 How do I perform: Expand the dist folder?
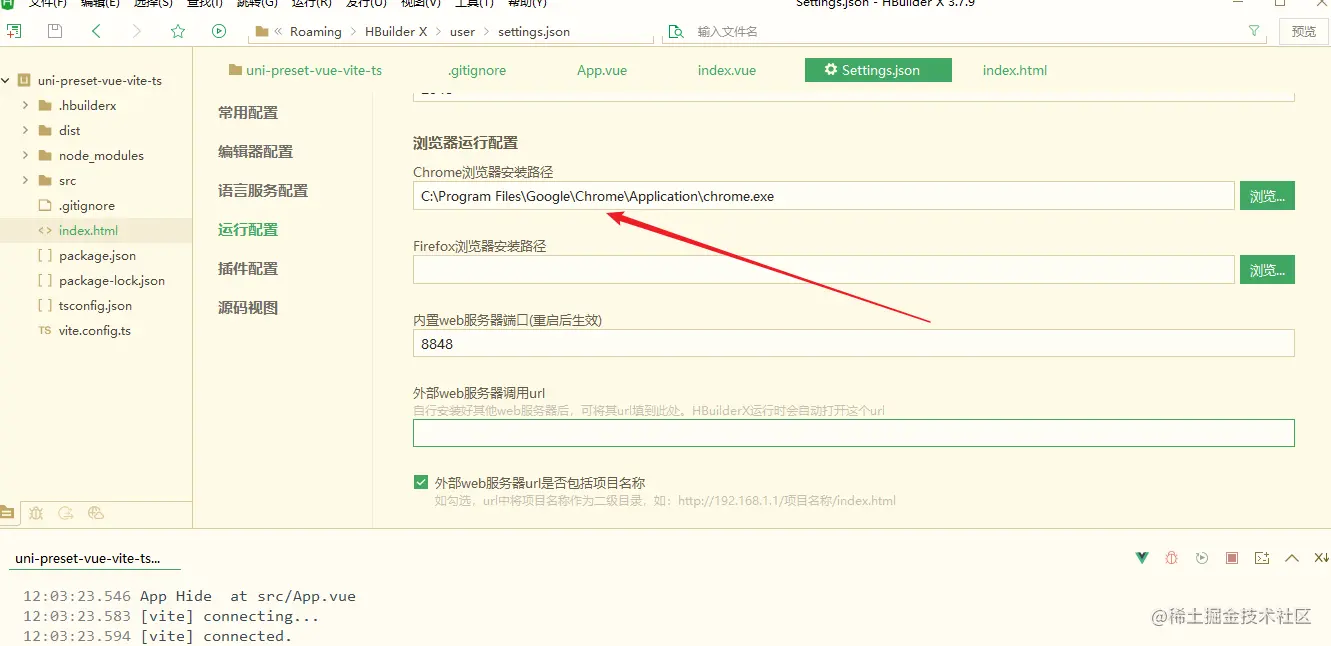(26, 130)
